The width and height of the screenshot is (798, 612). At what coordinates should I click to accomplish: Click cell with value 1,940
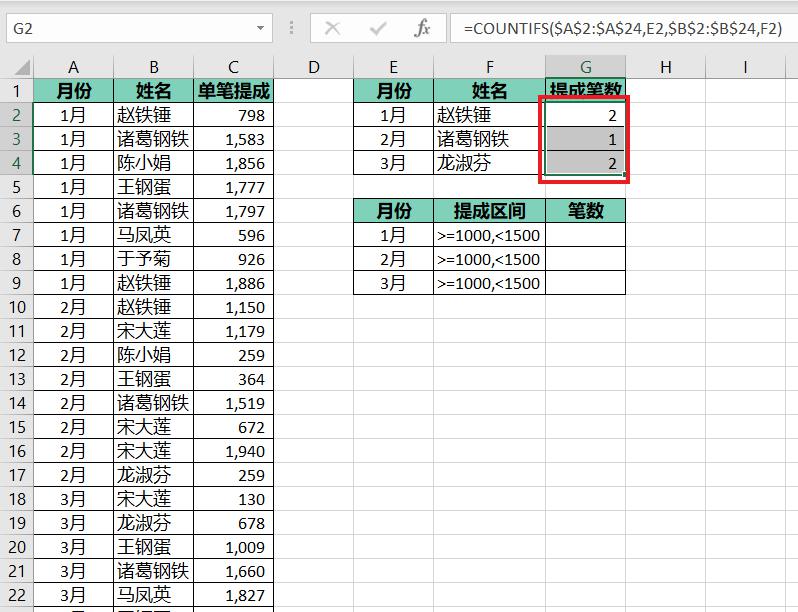[x=234, y=451]
